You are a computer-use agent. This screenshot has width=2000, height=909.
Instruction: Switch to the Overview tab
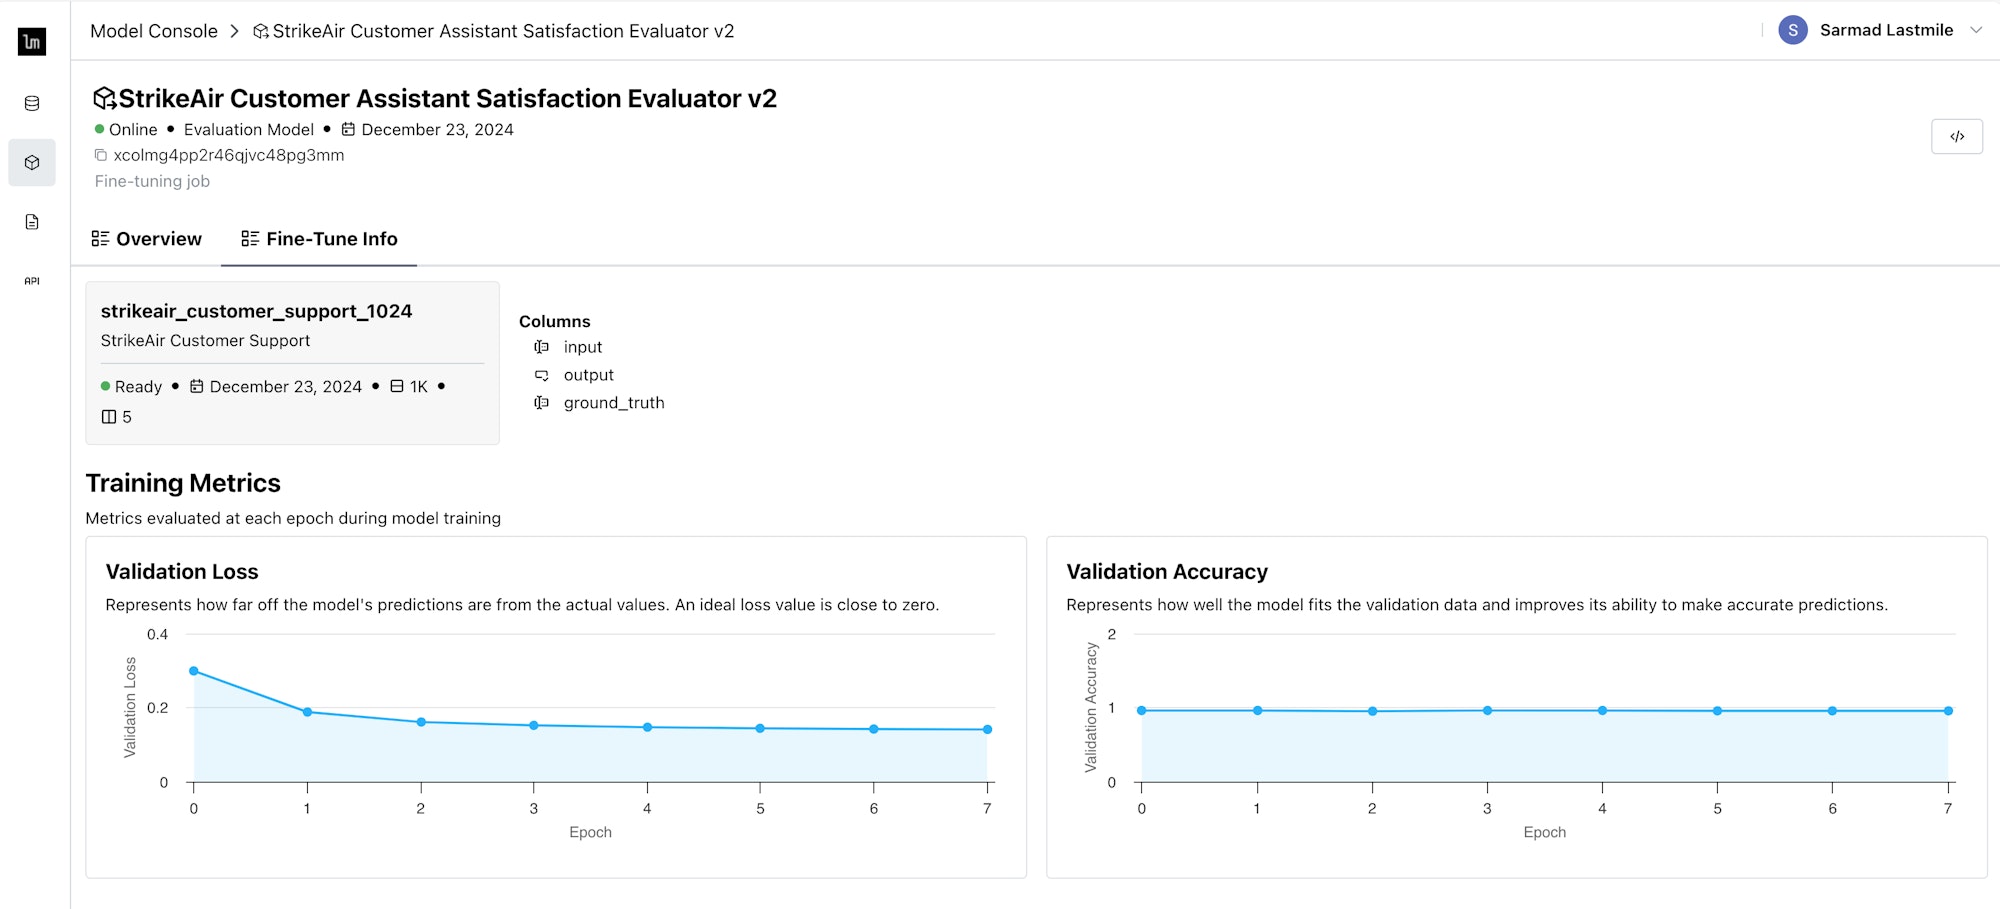click(x=146, y=239)
